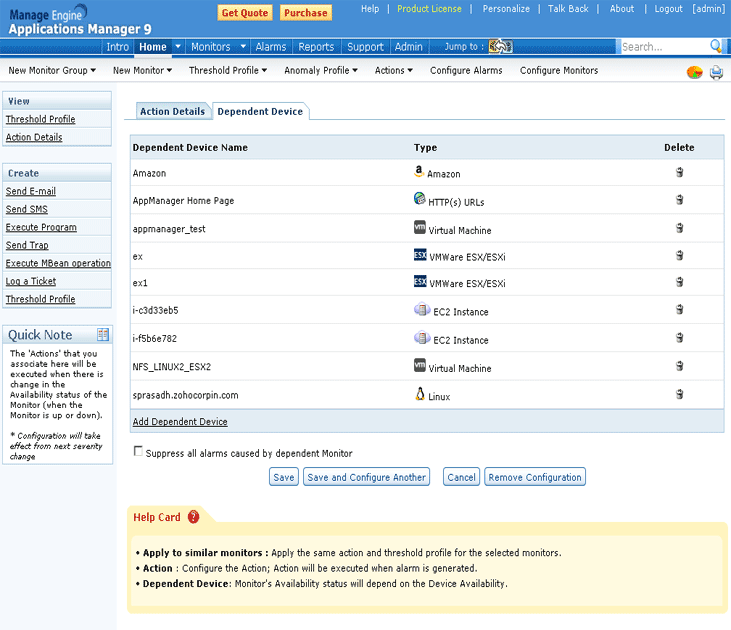Click the Virtual Machine icon for appmanager_test
This screenshot has height=630, width=731.
click(420, 227)
